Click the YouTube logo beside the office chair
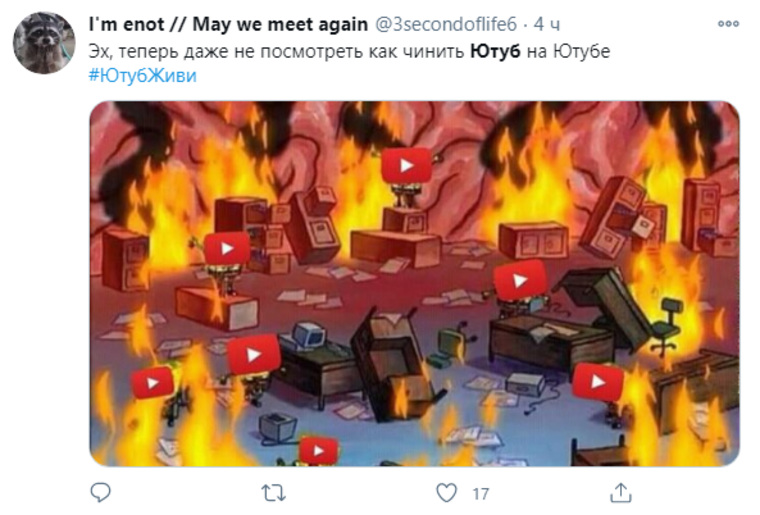This screenshot has height=515, width=760. (x=520, y=280)
